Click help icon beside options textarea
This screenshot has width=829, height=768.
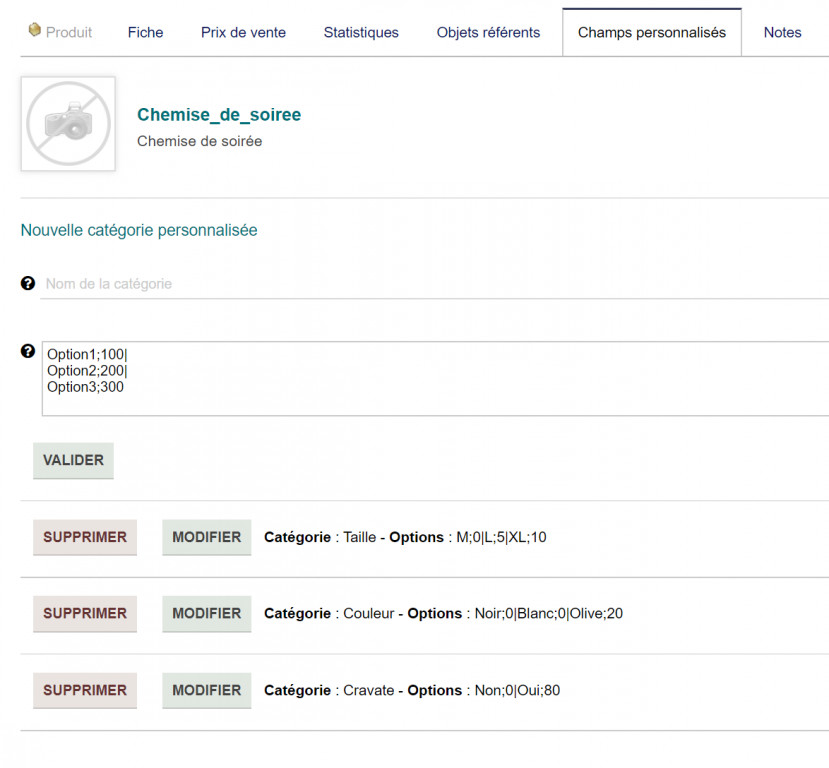coord(28,351)
